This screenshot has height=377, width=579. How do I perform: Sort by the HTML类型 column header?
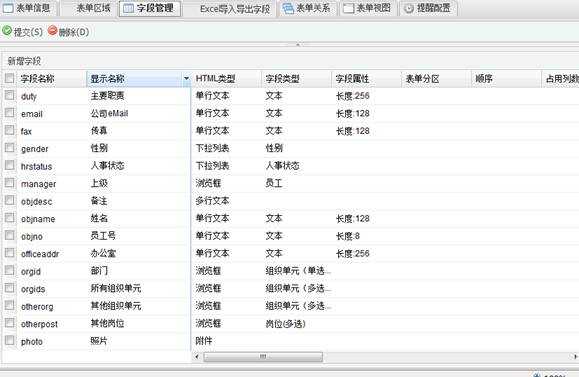[215, 79]
